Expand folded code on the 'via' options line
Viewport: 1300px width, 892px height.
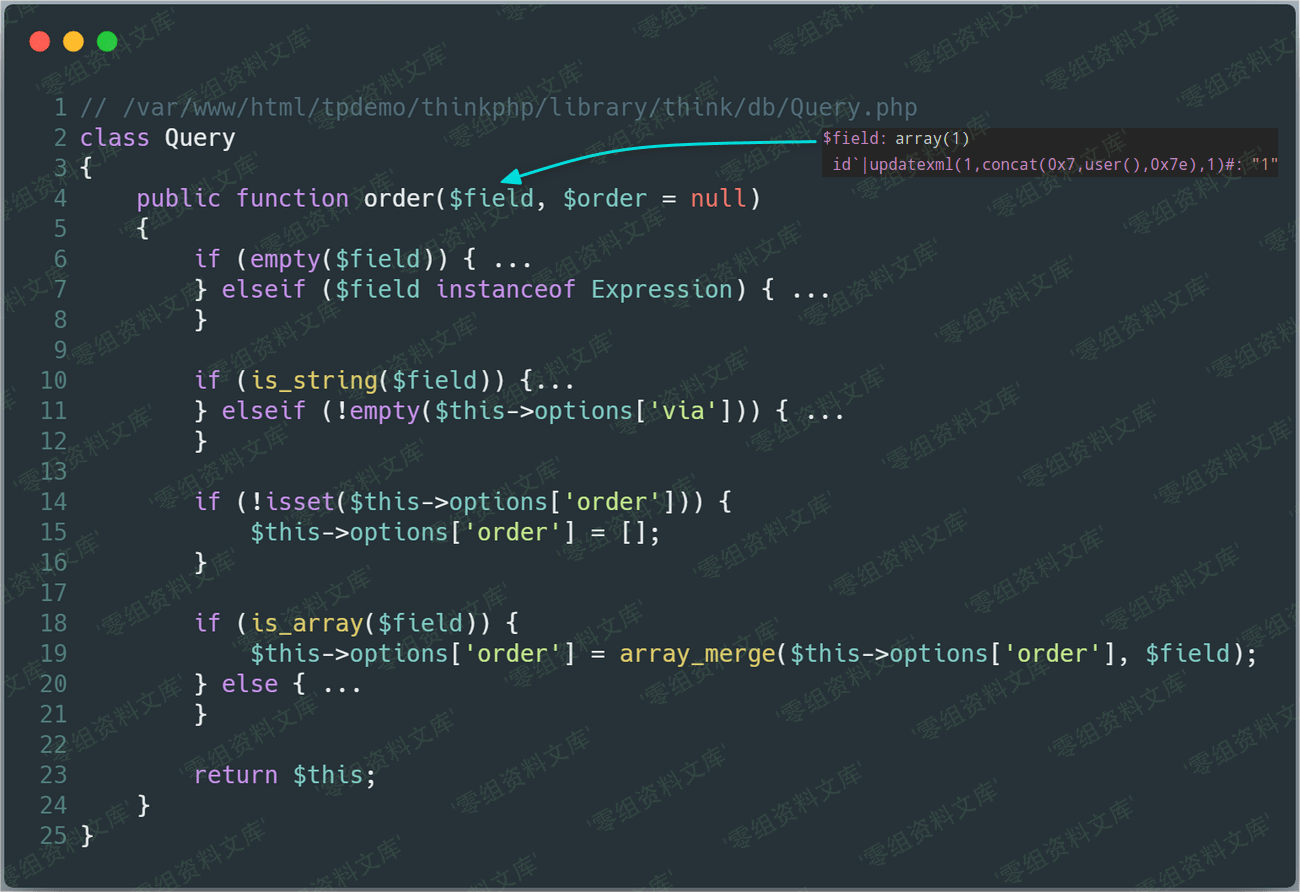coord(825,411)
